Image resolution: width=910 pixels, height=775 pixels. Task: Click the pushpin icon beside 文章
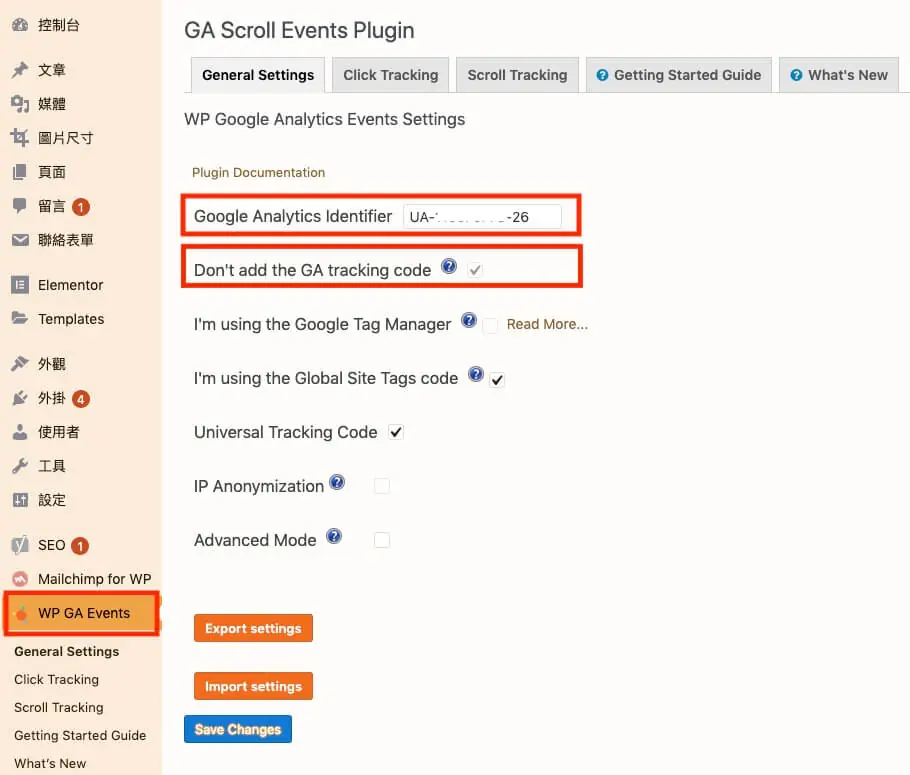(20, 70)
